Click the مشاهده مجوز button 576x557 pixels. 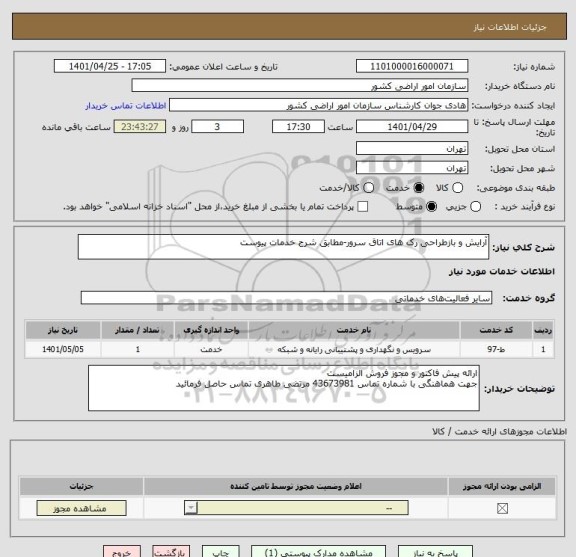(x=82, y=508)
